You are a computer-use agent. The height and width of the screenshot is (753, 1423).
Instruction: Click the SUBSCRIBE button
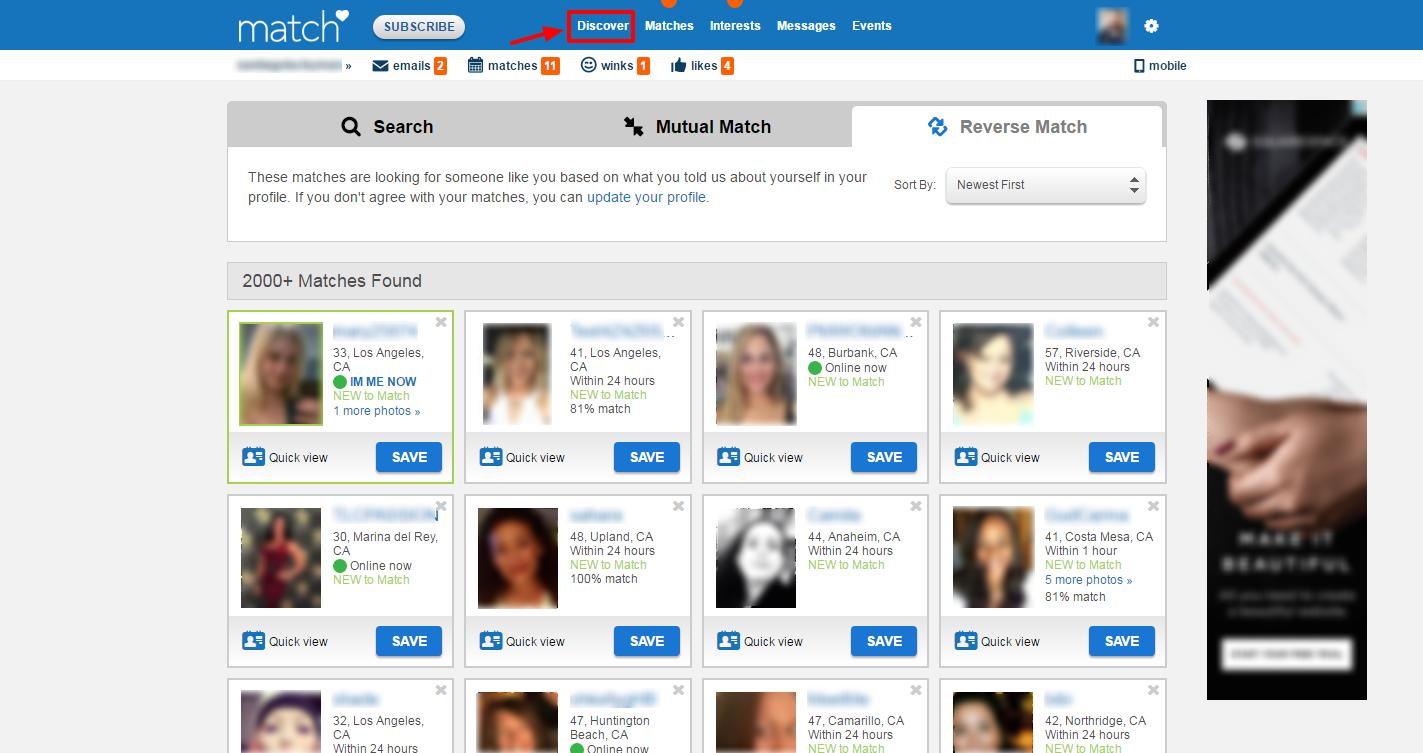tap(419, 27)
